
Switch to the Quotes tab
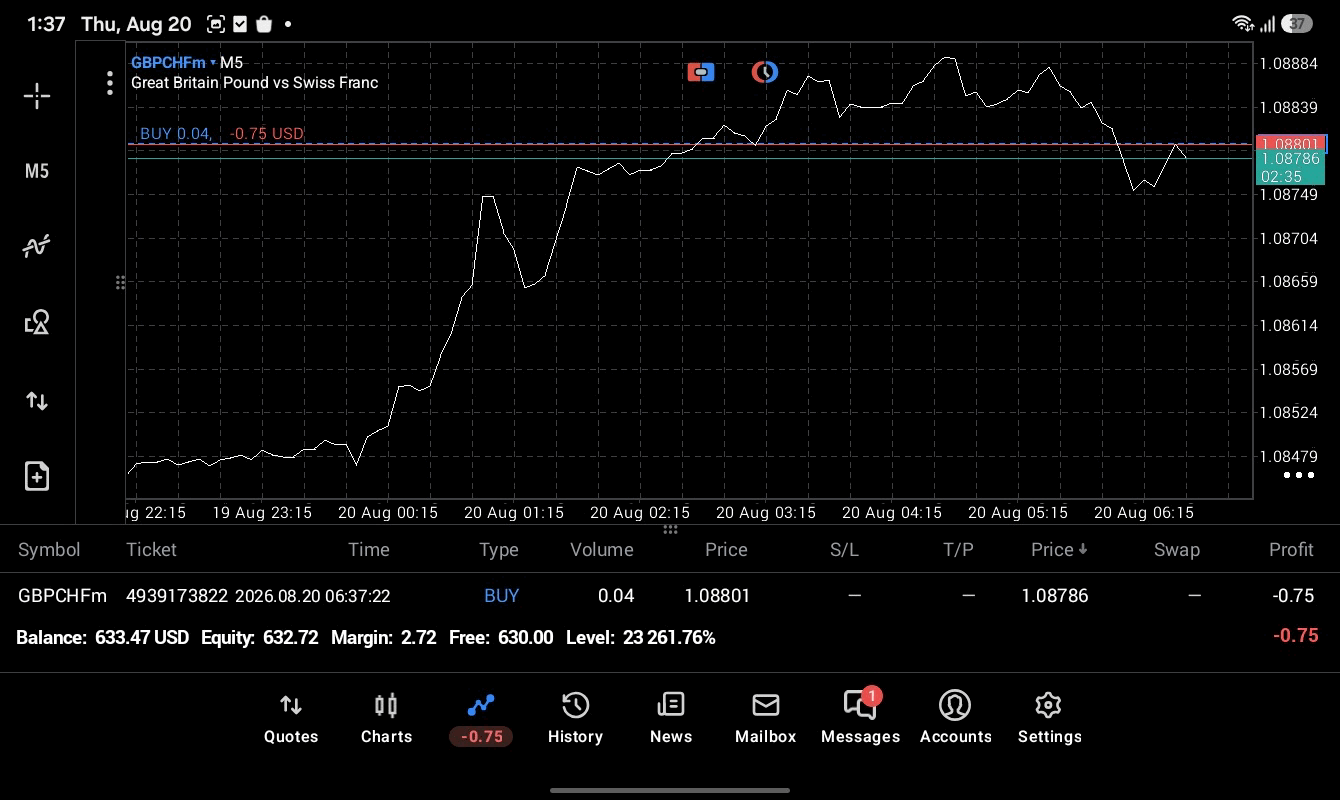click(x=291, y=719)
